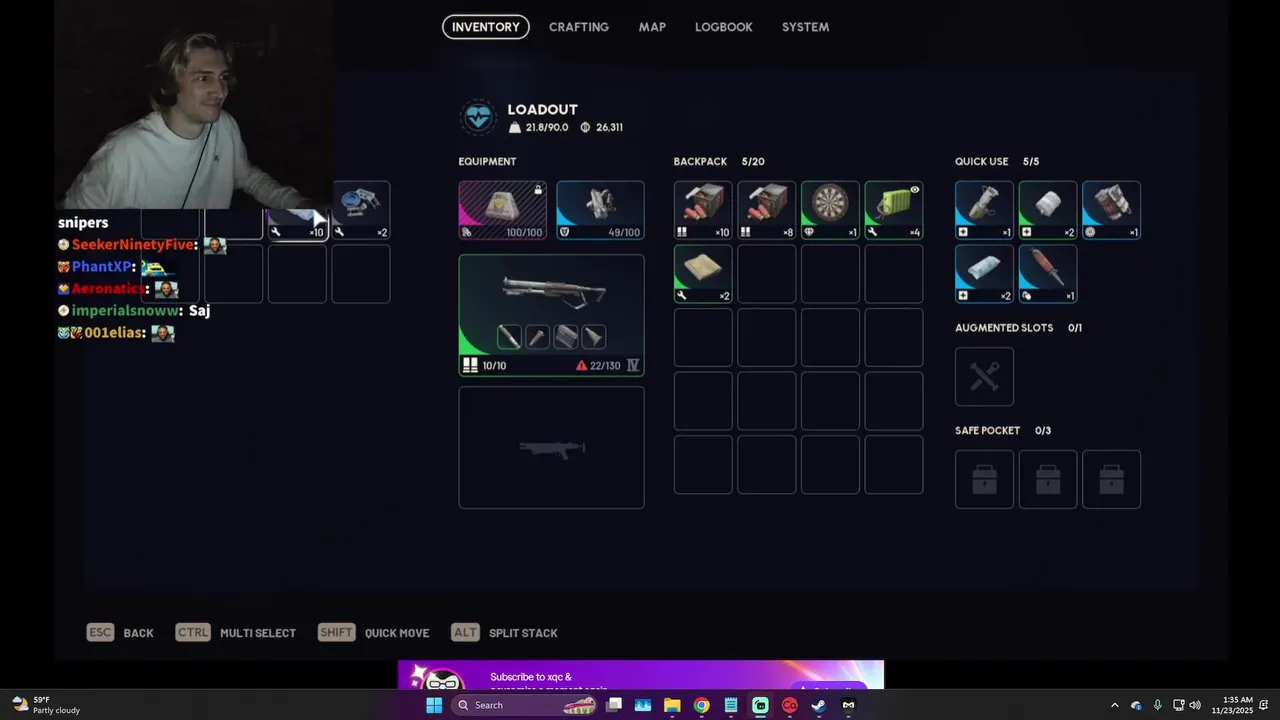
Task: Select the folded fabric item x2 in backpack
Action: [x=703, y=273]
